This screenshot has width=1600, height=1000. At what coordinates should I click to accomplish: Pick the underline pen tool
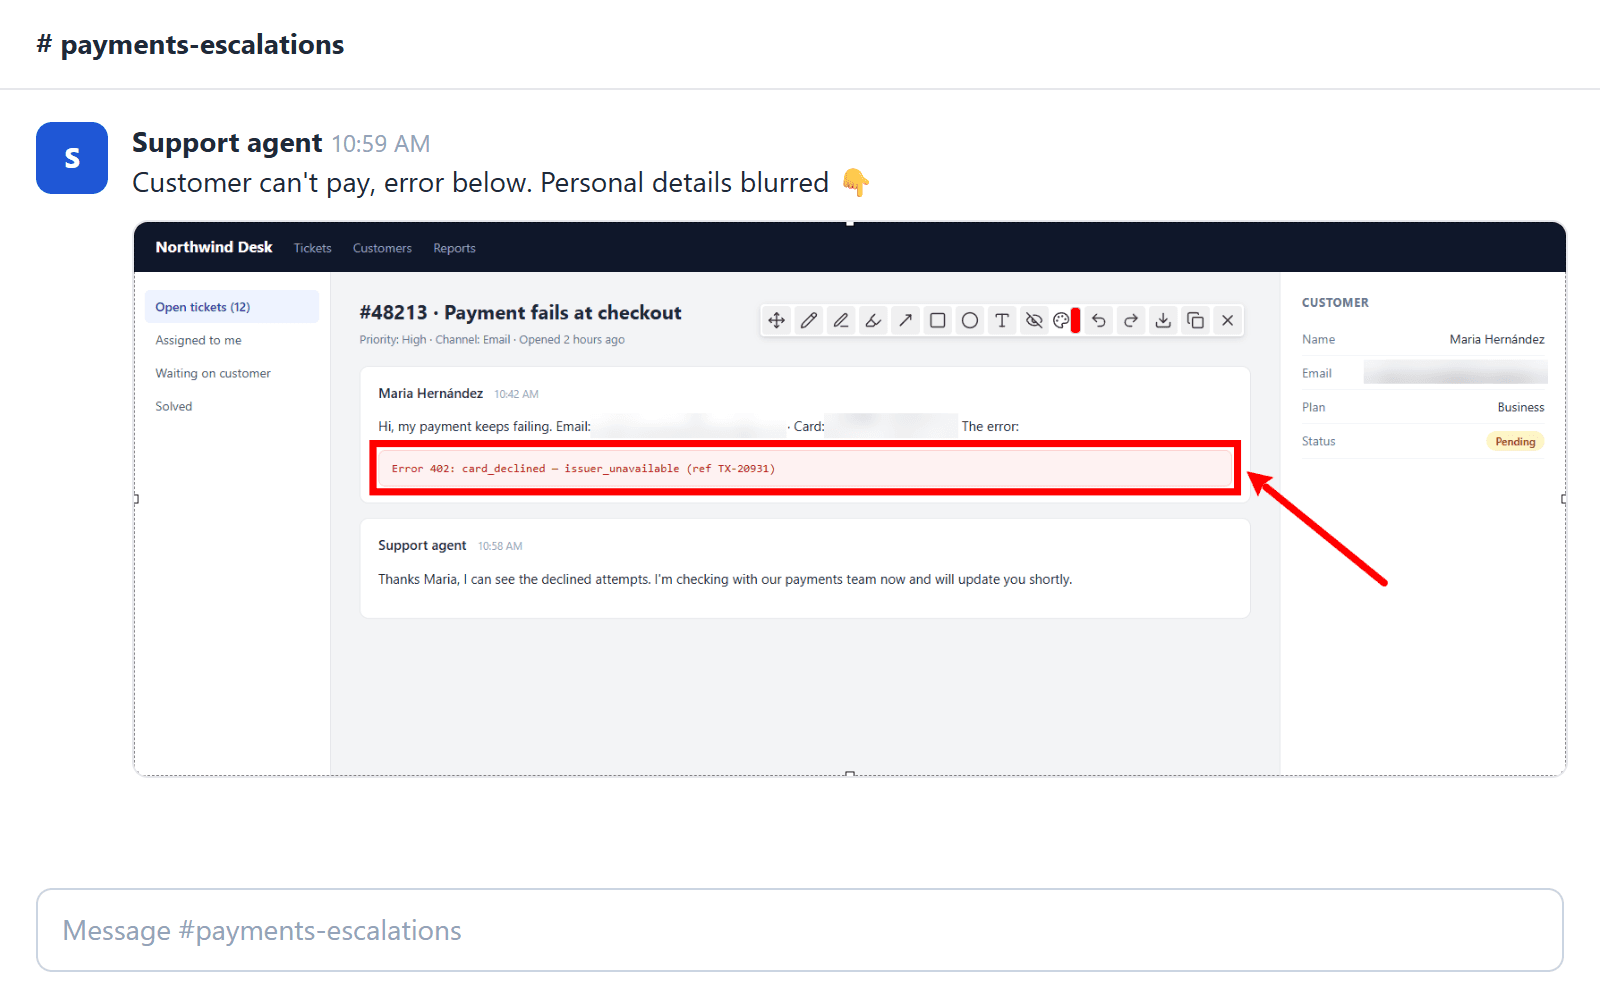pyautogui.click(x=841, y=320)
